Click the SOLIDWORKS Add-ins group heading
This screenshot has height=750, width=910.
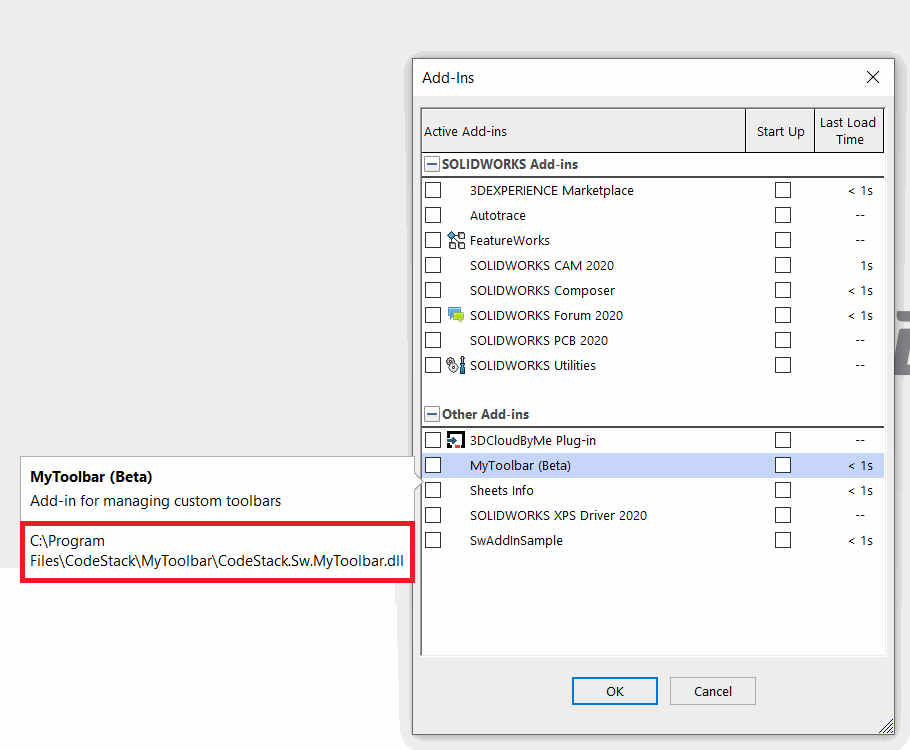click(510, 164)
